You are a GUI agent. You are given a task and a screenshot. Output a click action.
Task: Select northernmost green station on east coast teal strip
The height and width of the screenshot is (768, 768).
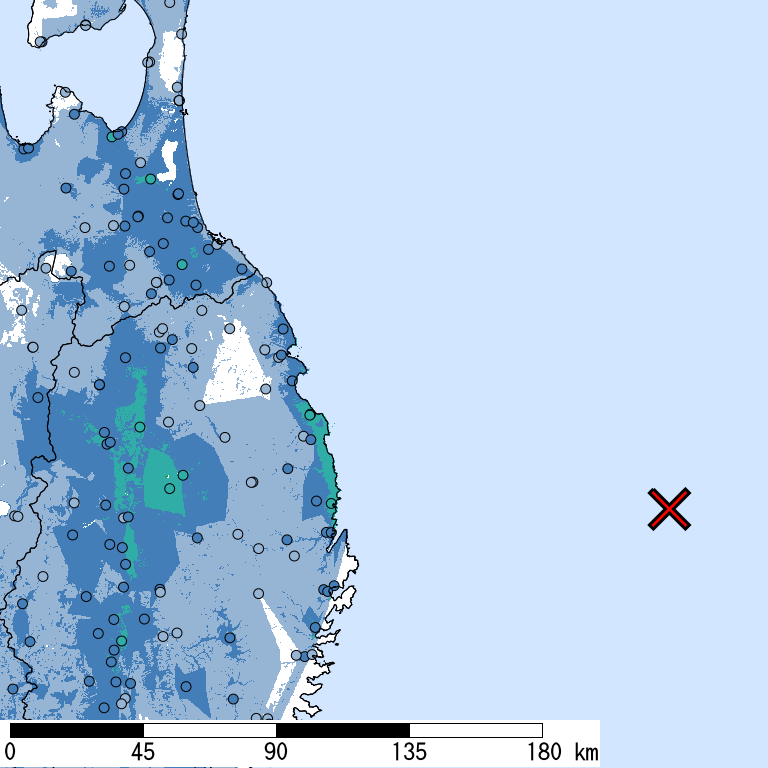(x=310, y=415)
